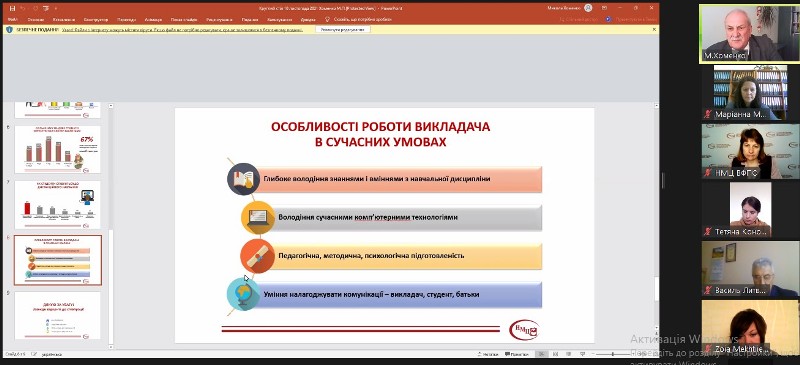Switch to Reading view icon
Image resolution: width=800 pixels, height=365 pixels.
tap(568, 354)
